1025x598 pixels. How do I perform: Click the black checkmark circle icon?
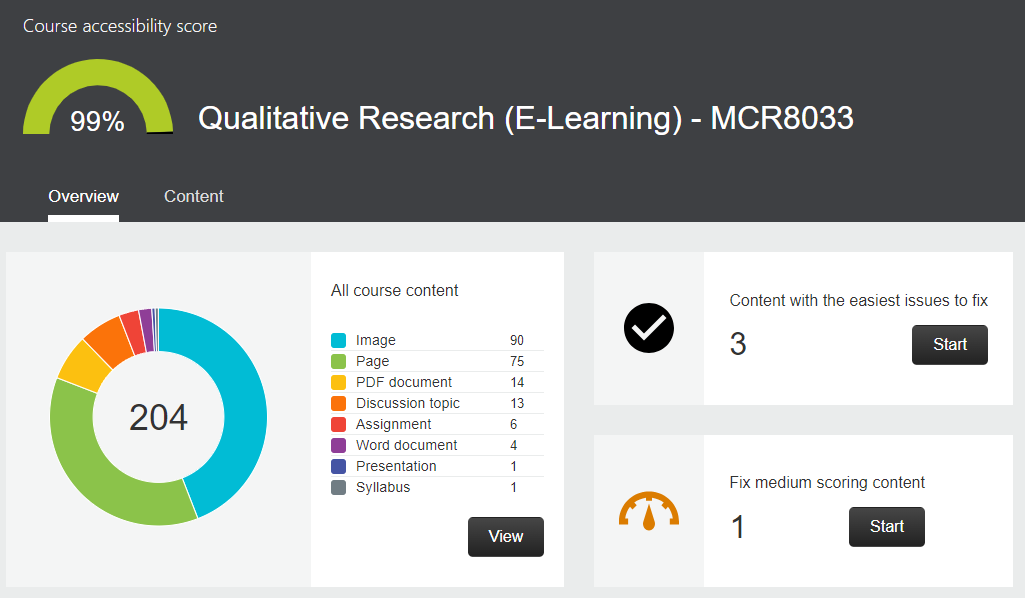coord(649,328)
